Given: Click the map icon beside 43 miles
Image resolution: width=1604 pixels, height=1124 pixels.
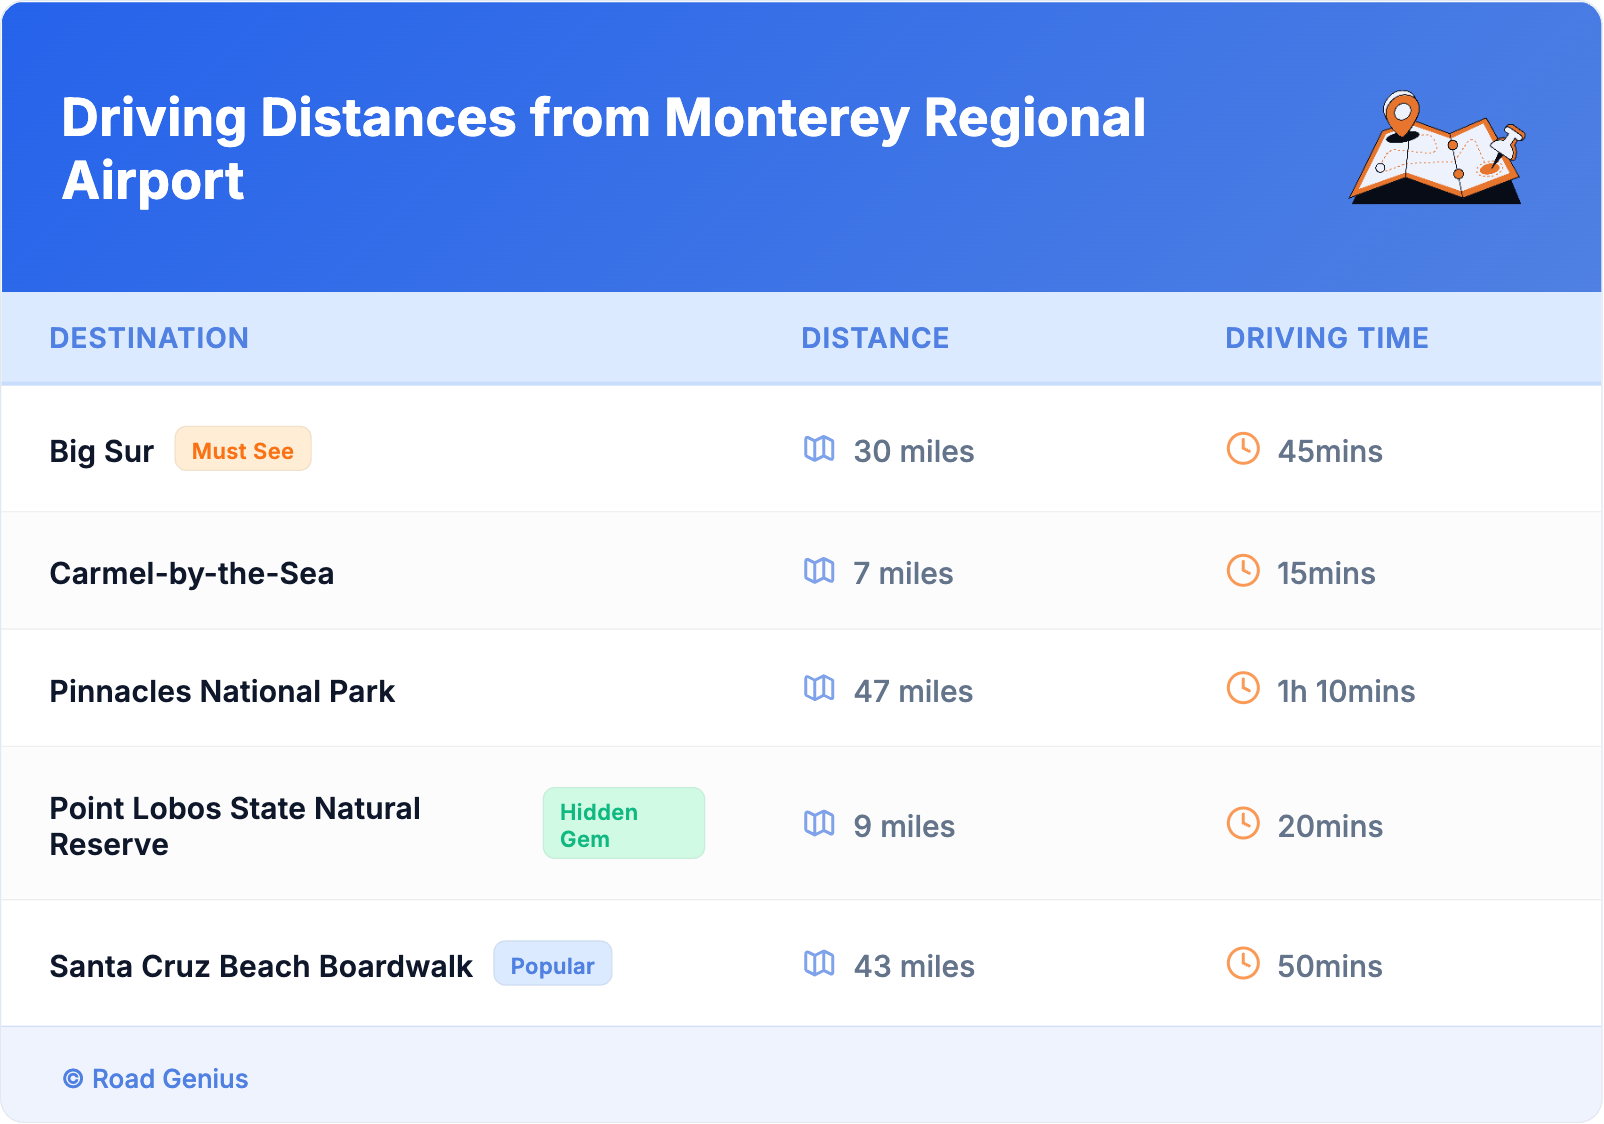Looking at the screenshot, I should (819, 964).
